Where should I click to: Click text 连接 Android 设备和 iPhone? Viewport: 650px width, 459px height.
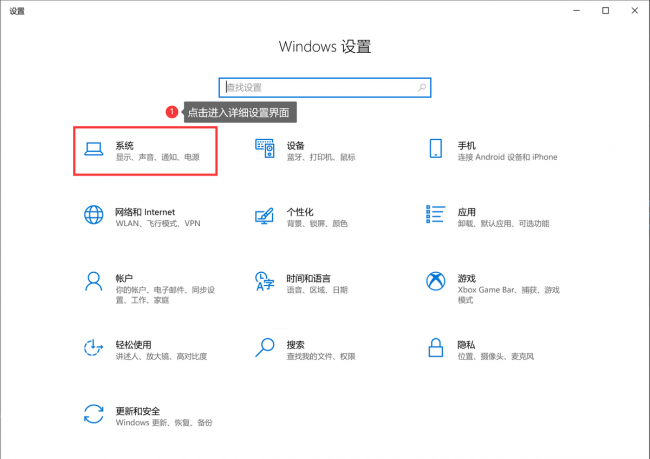[x=507, y=157]
